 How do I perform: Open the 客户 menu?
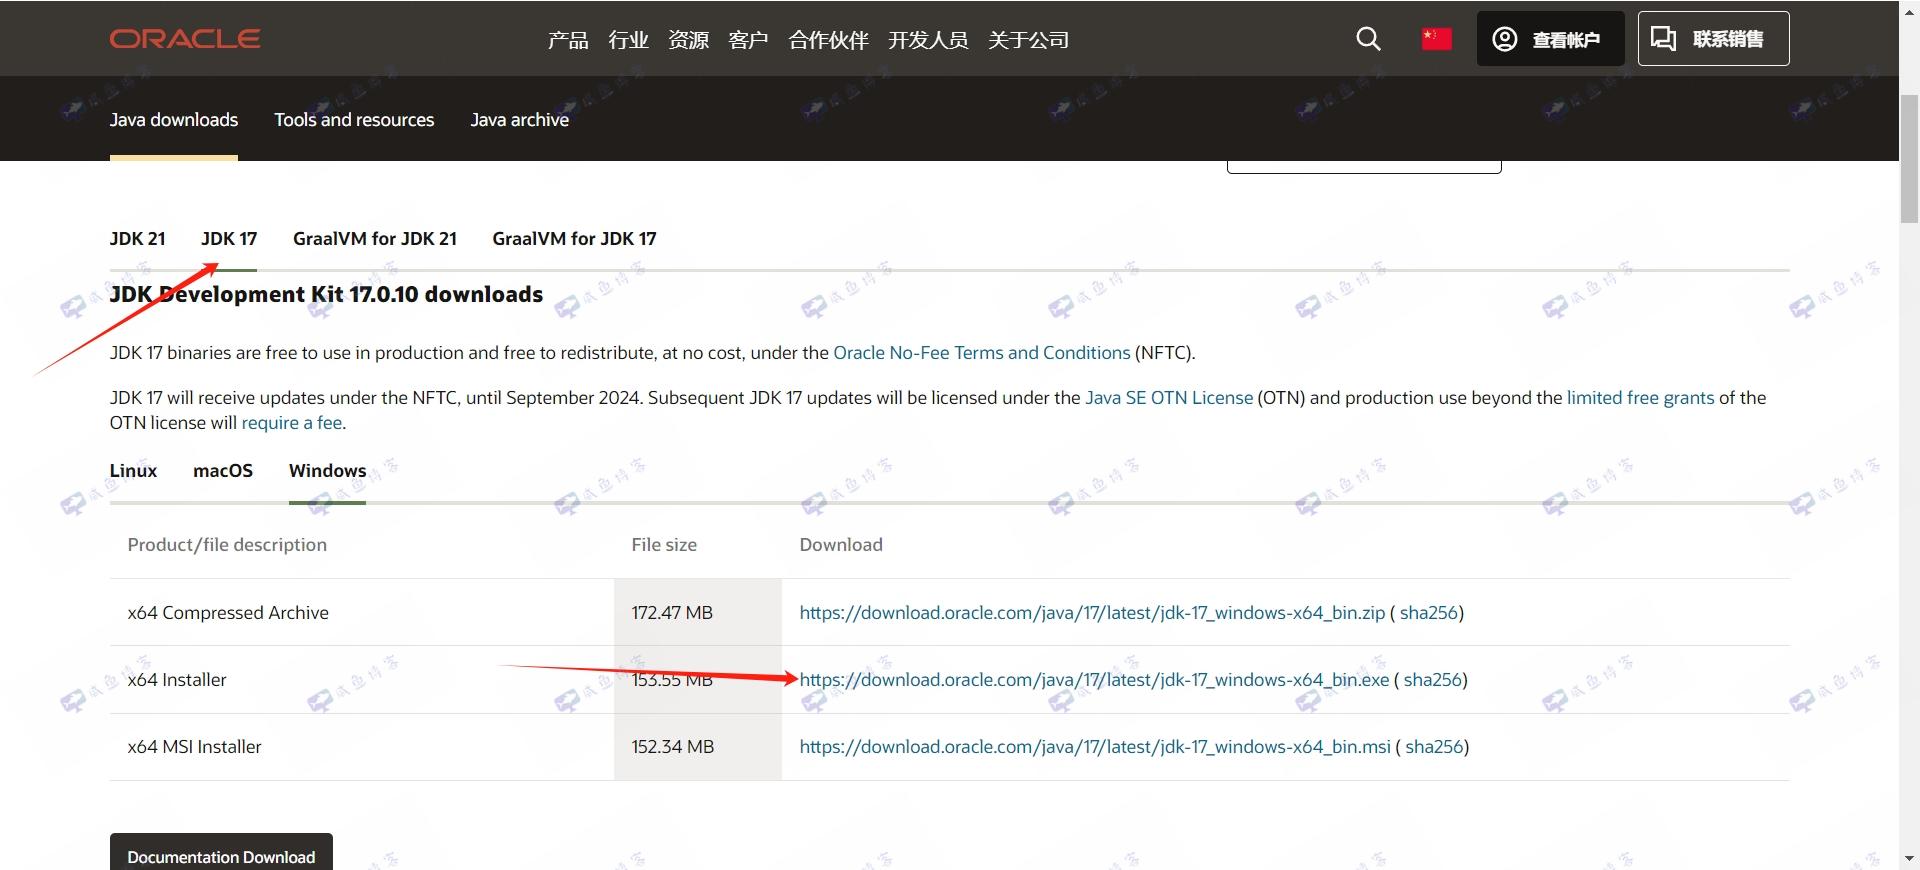(x=748, y=40)
